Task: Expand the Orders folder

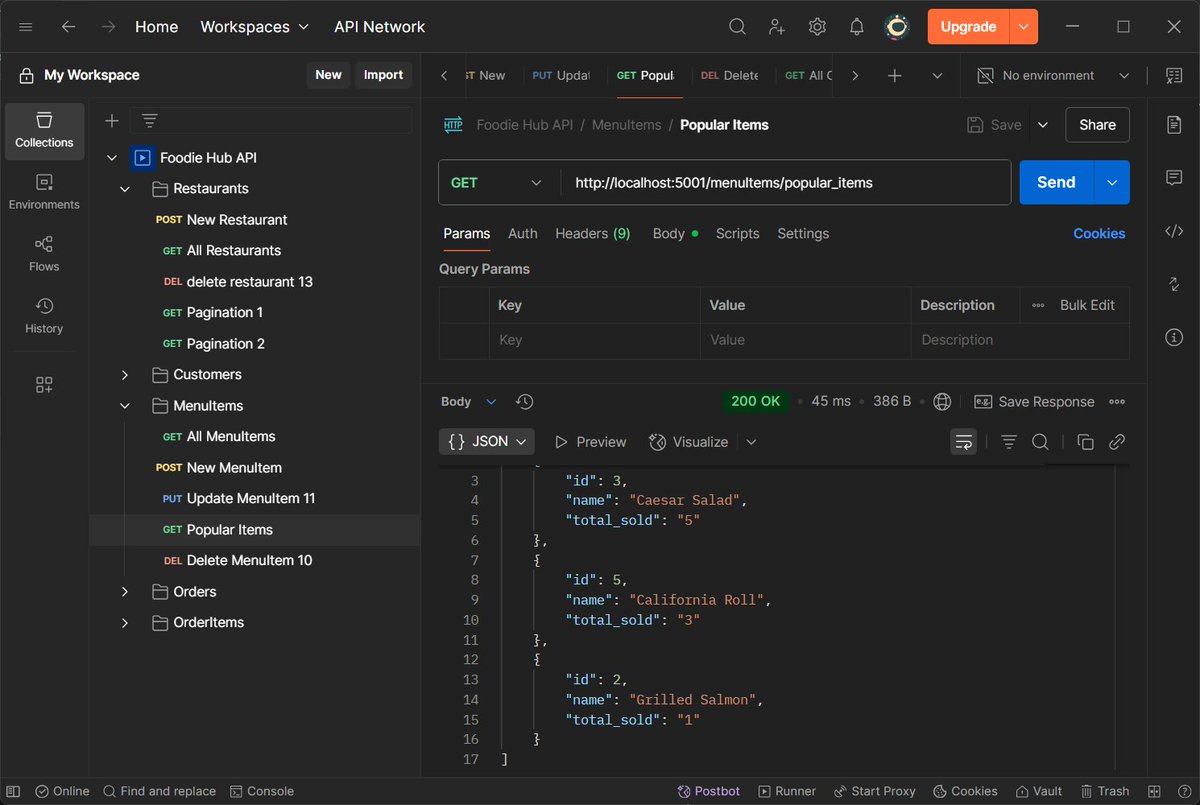Action: 125,592
